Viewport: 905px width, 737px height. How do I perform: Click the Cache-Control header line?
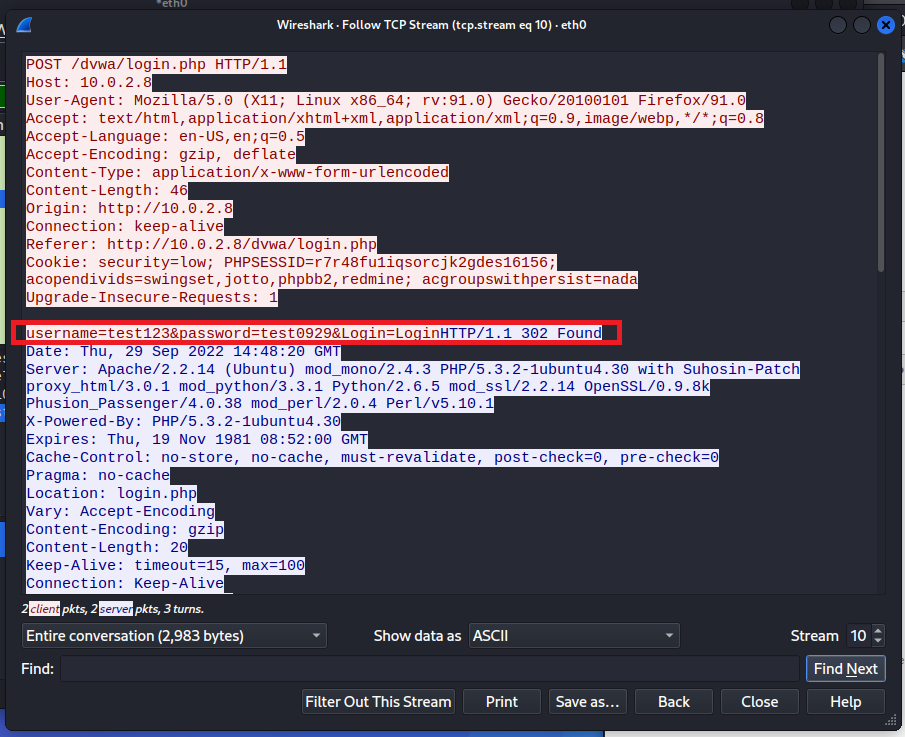(x=372, y=458)
